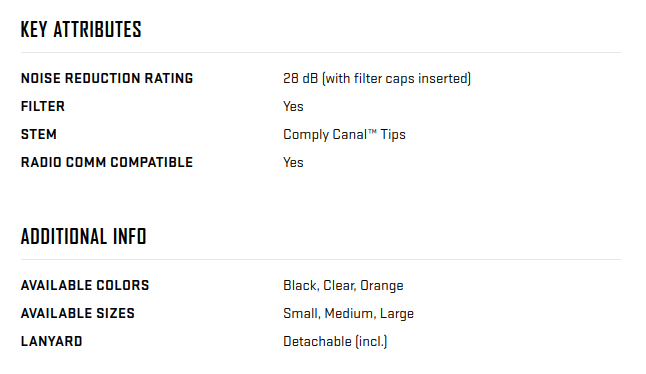Click the ADDITIONAL INFO heading

(84, 236)
